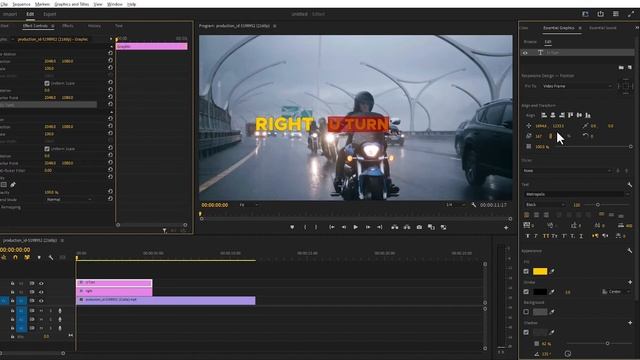The image size is (640, 360).
Task: Toggle the Fill checkbox in Appearance
Action: tap(526, 271)
